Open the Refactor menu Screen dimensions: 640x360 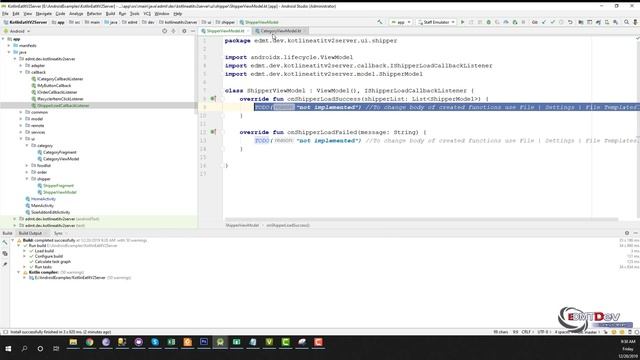(94, 13)
